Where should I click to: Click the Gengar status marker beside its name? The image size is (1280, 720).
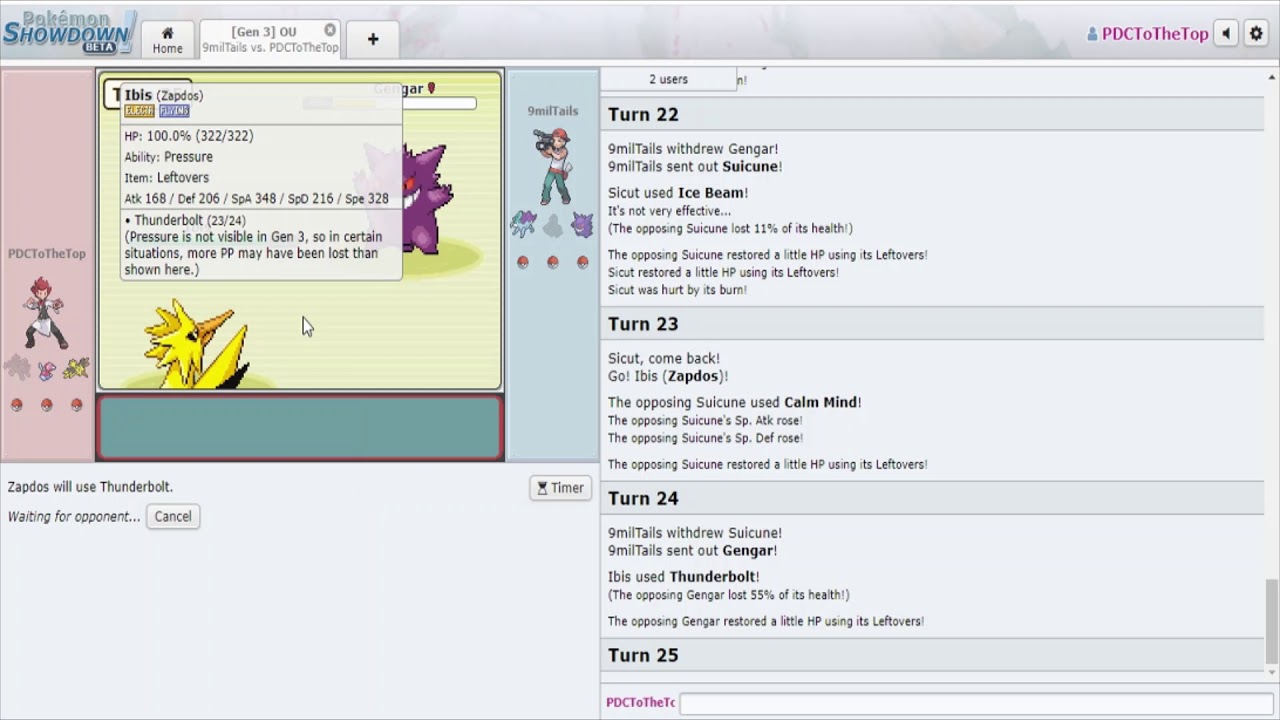(431, 89)
